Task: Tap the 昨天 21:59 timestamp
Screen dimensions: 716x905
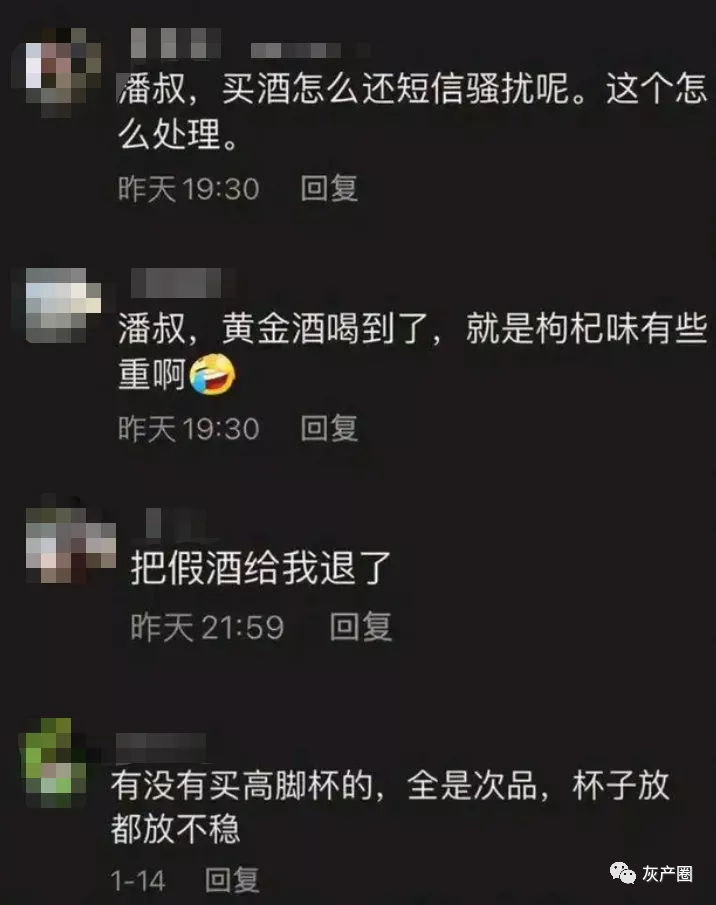Action: click(207, 627)
